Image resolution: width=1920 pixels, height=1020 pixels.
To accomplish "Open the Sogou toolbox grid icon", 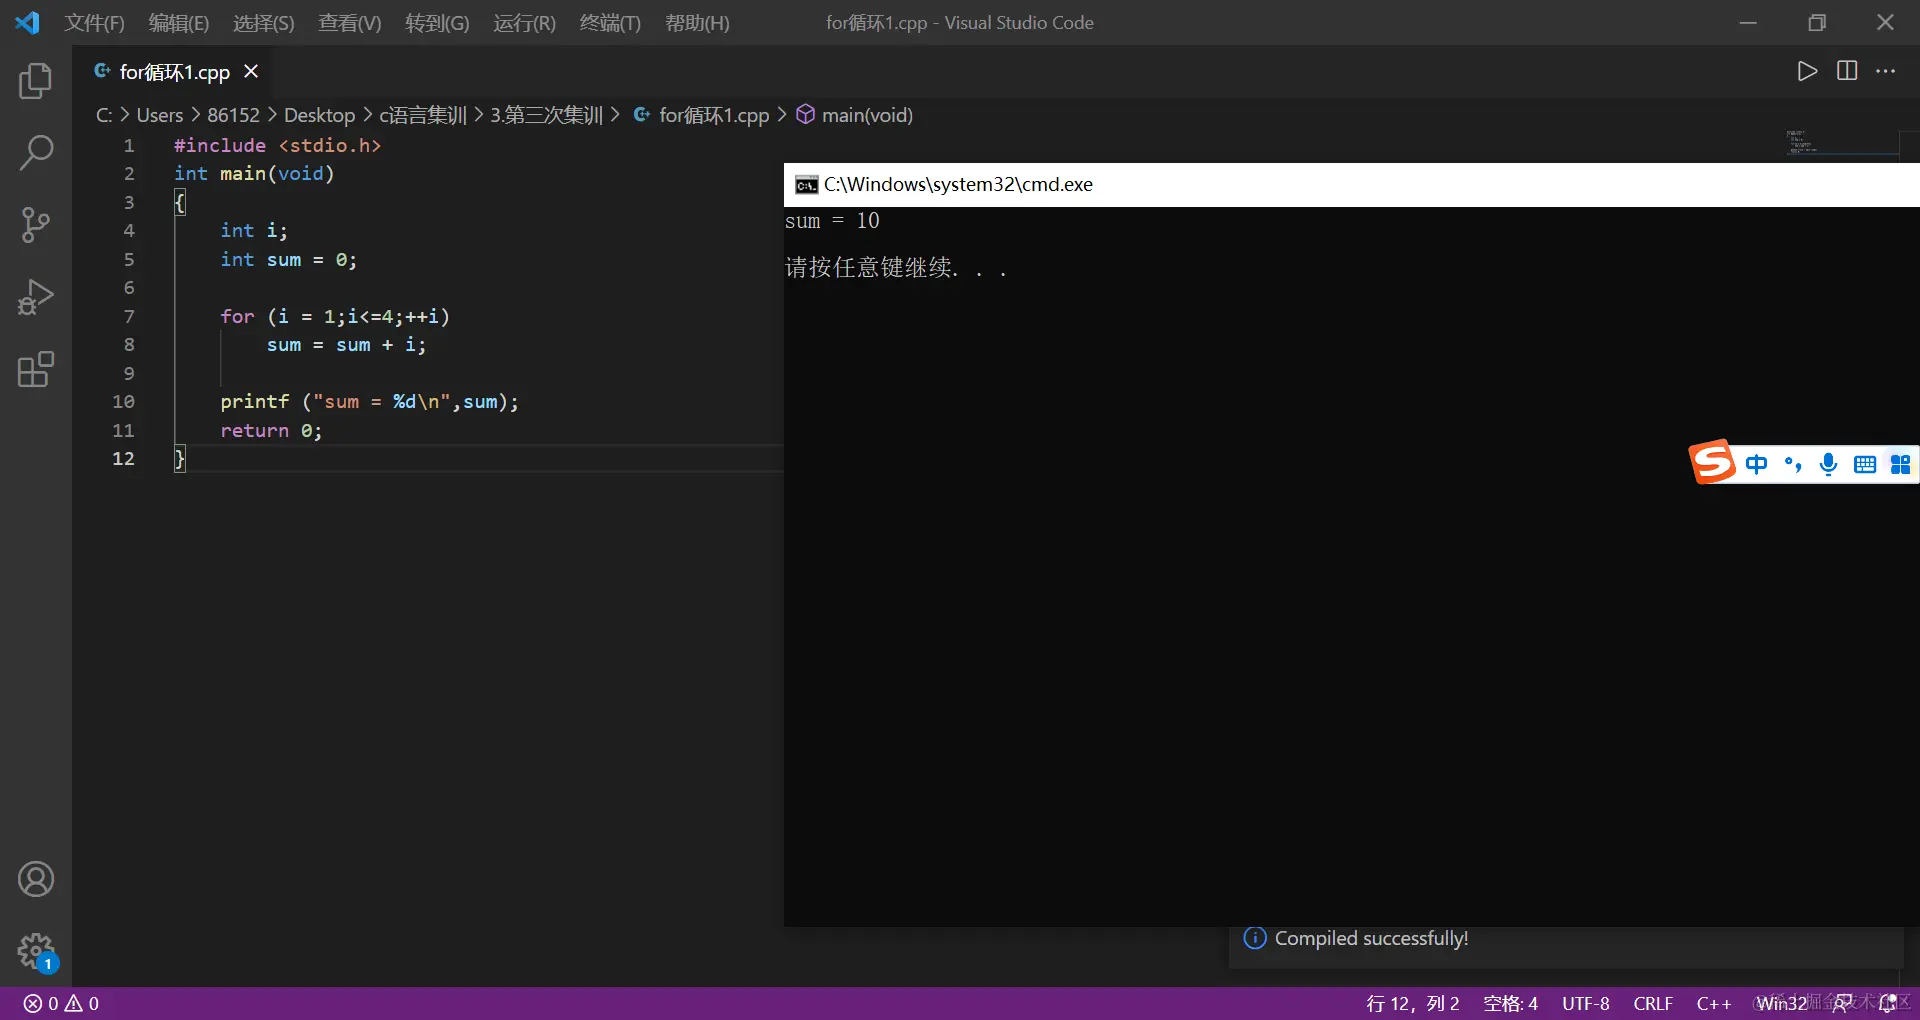I will tap(1900, 464).
